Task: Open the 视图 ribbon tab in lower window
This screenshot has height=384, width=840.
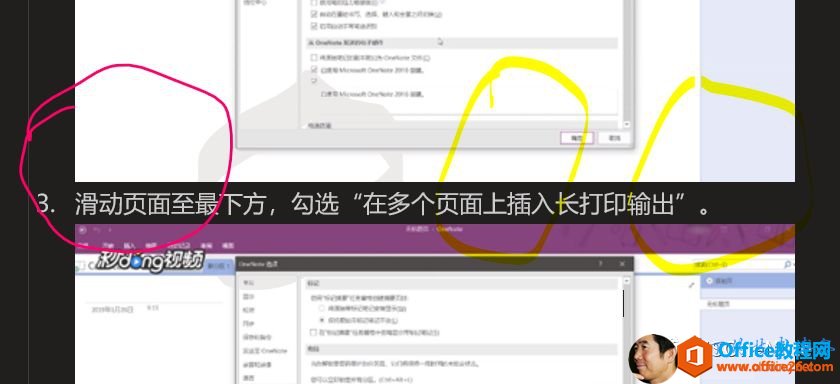Action: 228,245
